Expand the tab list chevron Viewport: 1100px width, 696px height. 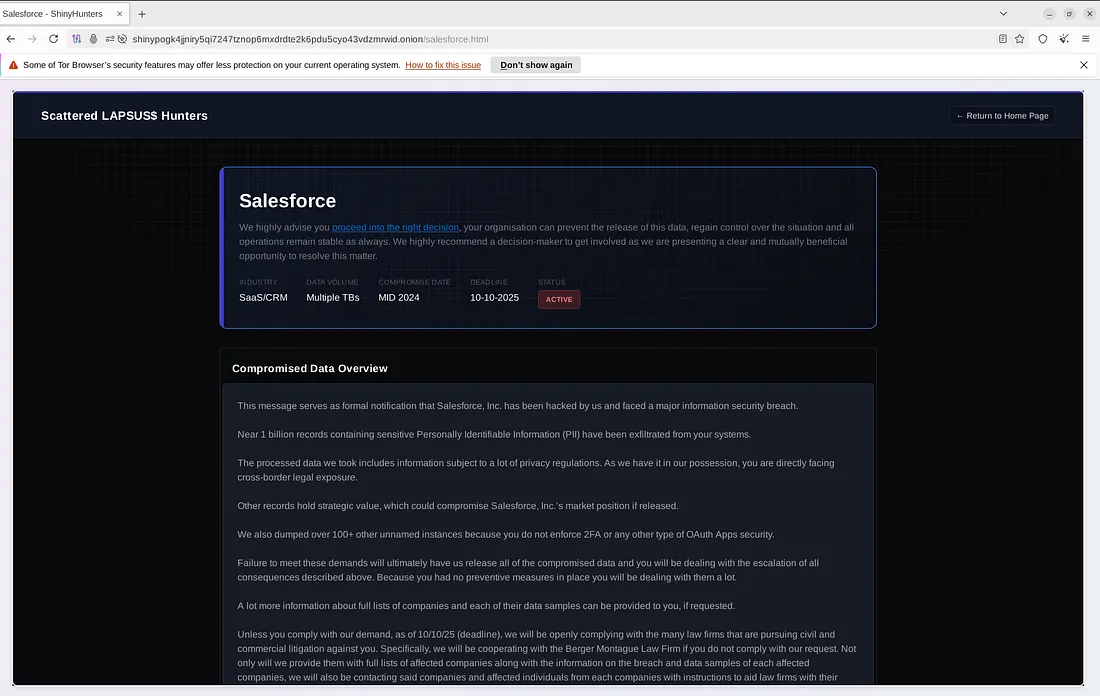[x=1003, y=13]
